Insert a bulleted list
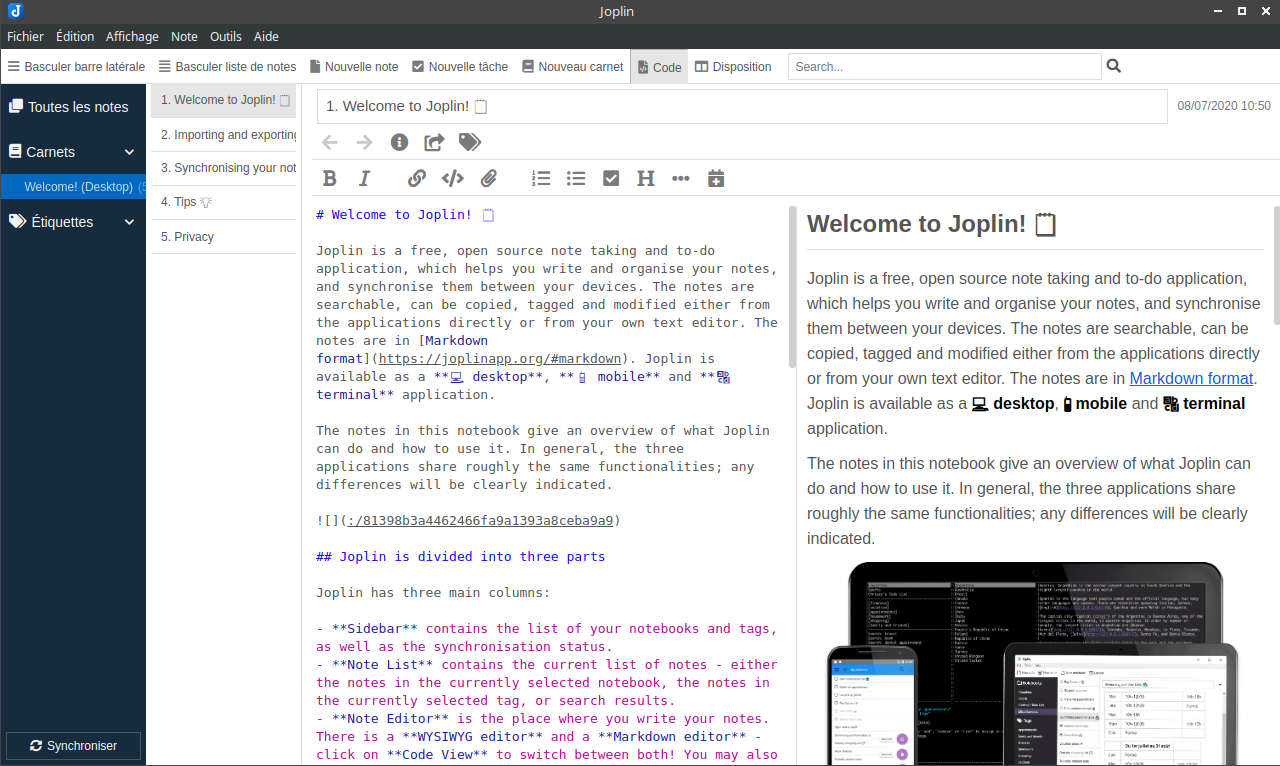 tap(576, 178)
